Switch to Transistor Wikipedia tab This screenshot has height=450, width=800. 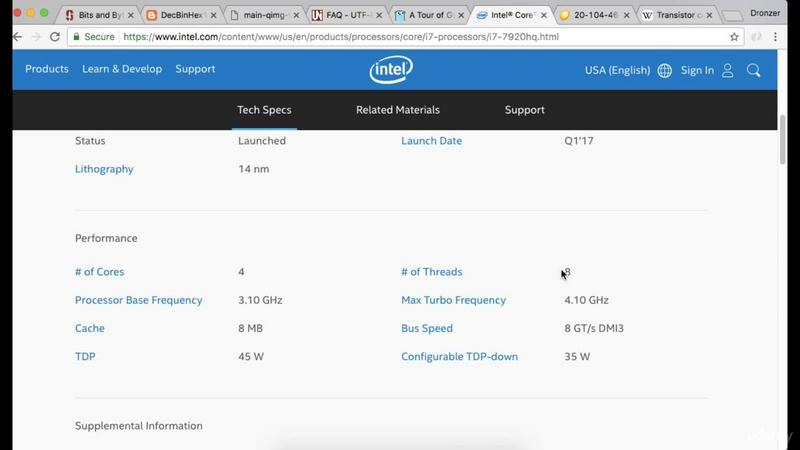click(676, 15)
